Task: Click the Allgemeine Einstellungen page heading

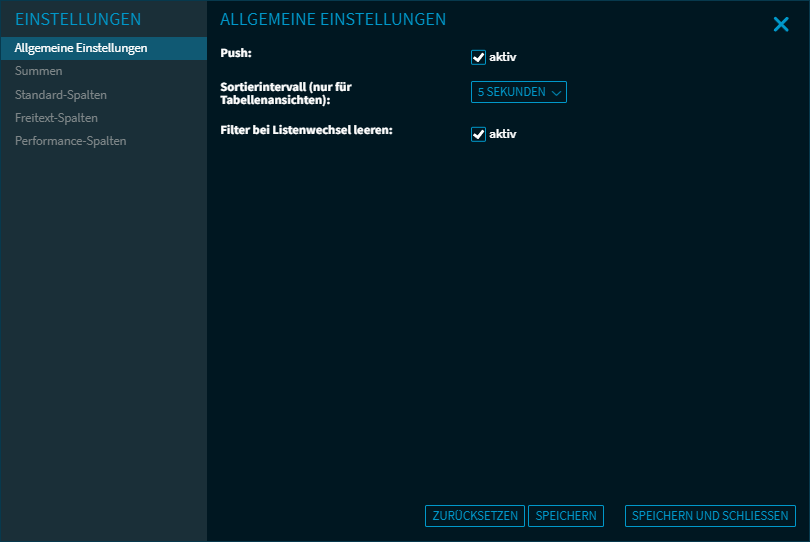Action: [333, 20]
